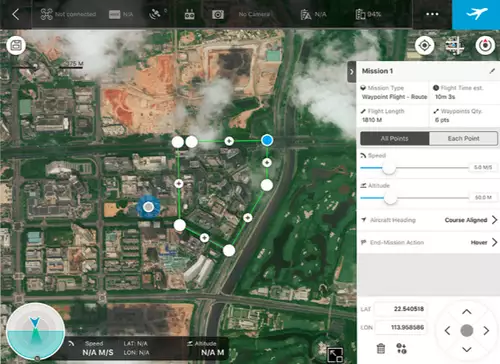Click the LON value field 113.958586
The image size is (500, 364).
pyautogui.click(x=400, y=327)
